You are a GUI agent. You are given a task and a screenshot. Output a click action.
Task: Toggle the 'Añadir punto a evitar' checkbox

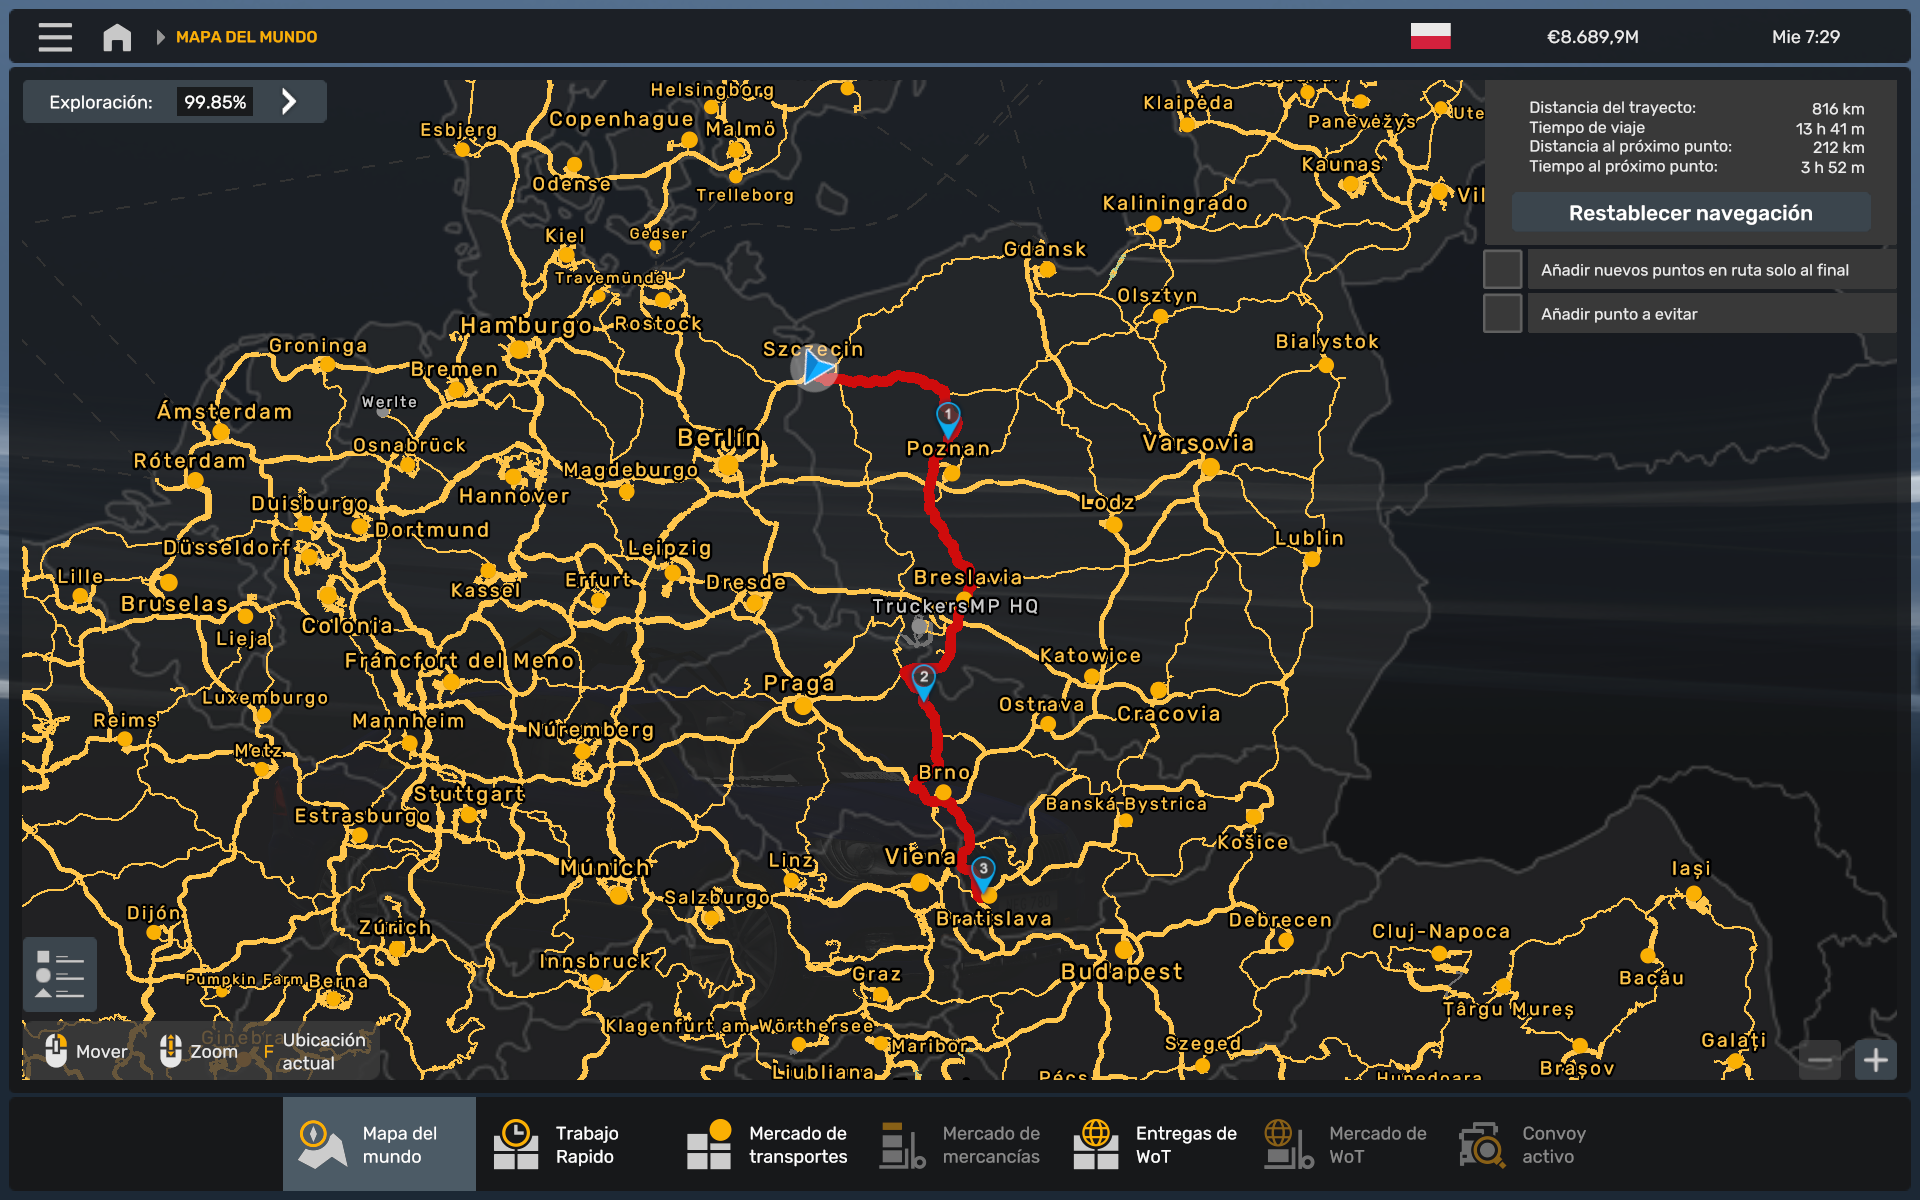[1502, 314]
